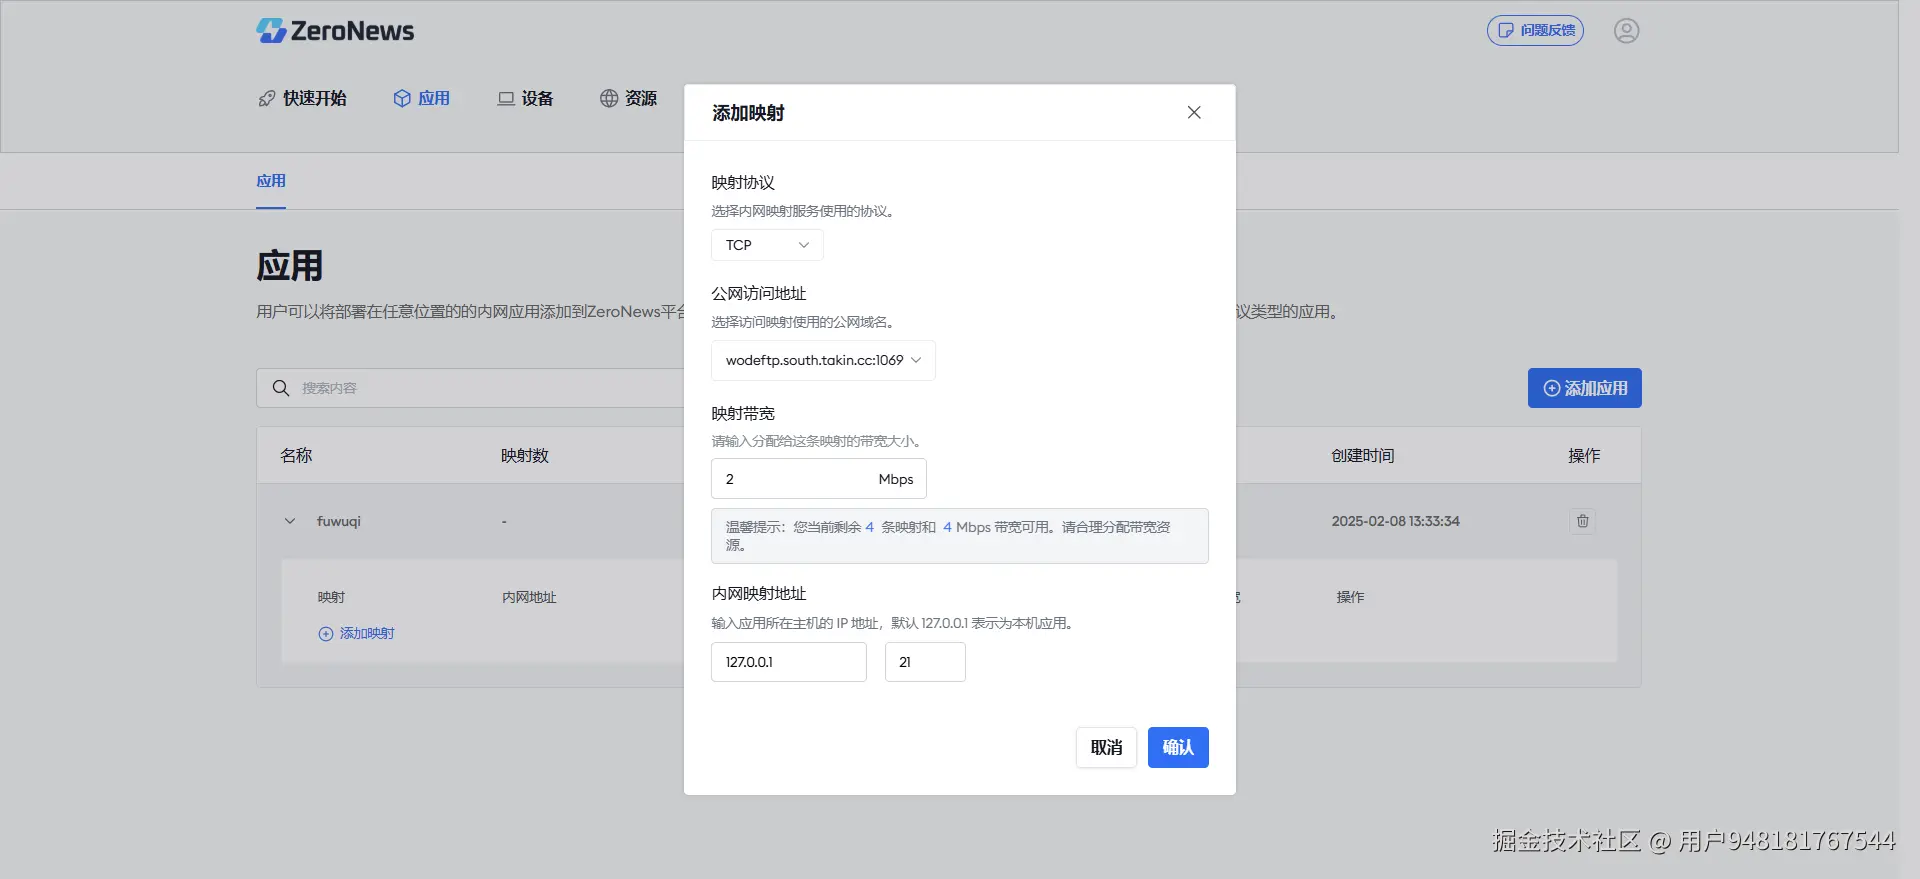Open the user account avatar icon
Viewport: 1920px width, 879px height.
click(x=1626, y=31)
